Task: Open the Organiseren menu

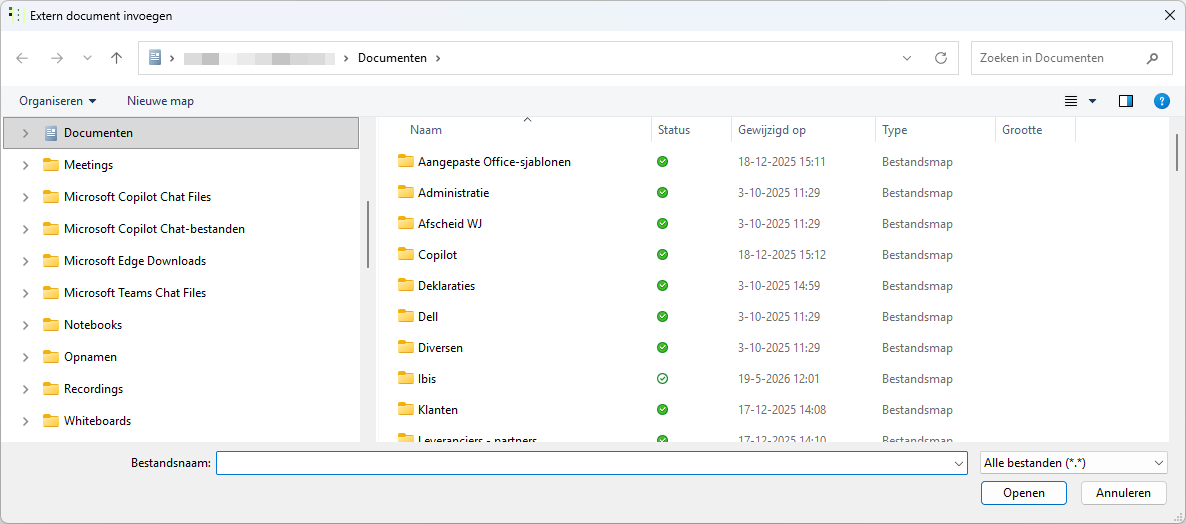Action: pyautogui.click(x=58, y=101)
